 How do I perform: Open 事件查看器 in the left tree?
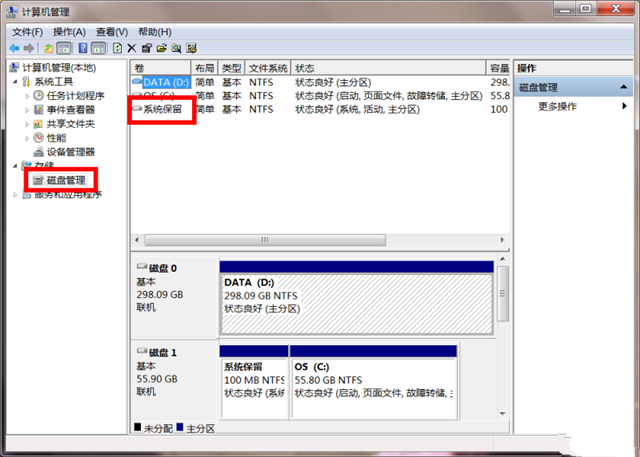click(70, 110)
